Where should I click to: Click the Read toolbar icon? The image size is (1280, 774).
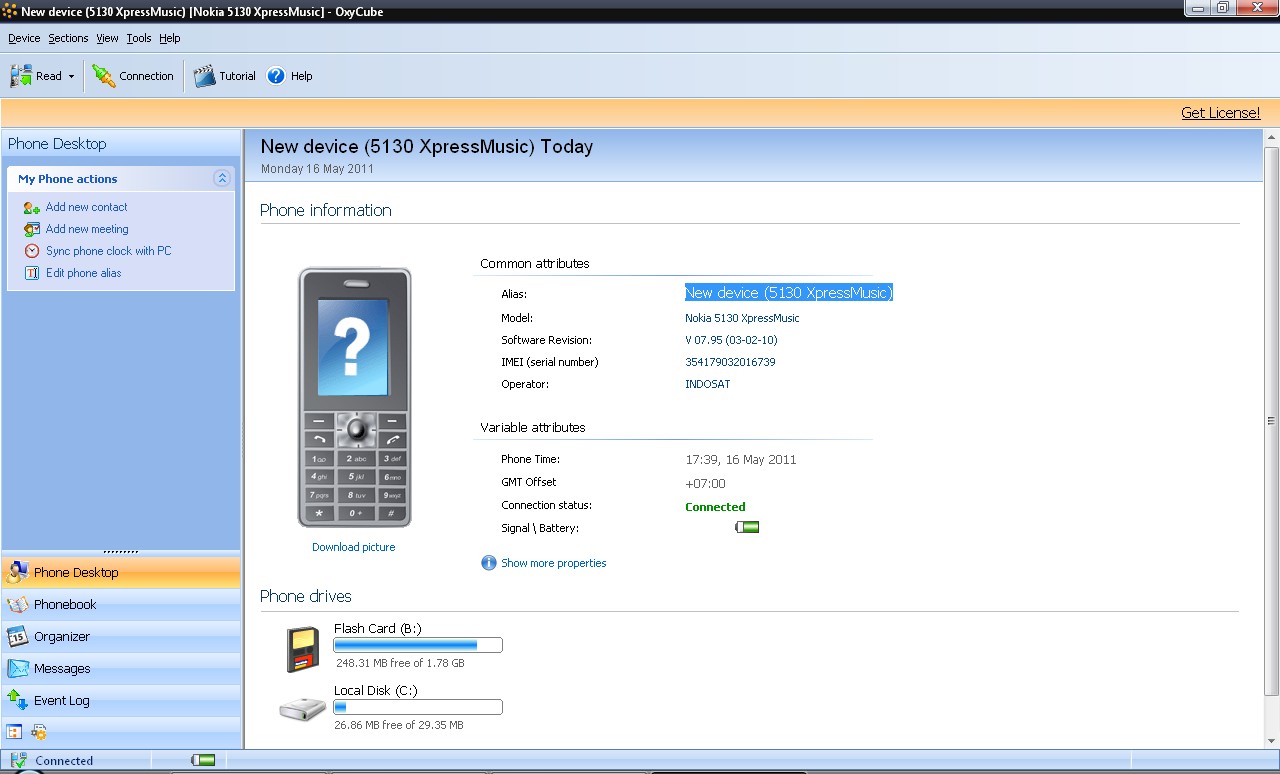click(x=21, y=76)
